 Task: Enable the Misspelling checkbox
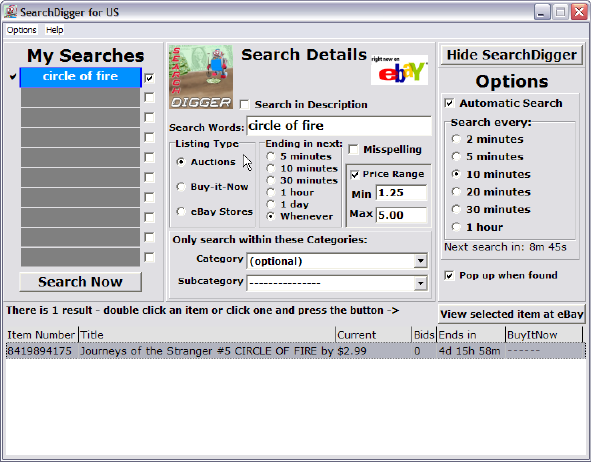click(x=353, y=150)
